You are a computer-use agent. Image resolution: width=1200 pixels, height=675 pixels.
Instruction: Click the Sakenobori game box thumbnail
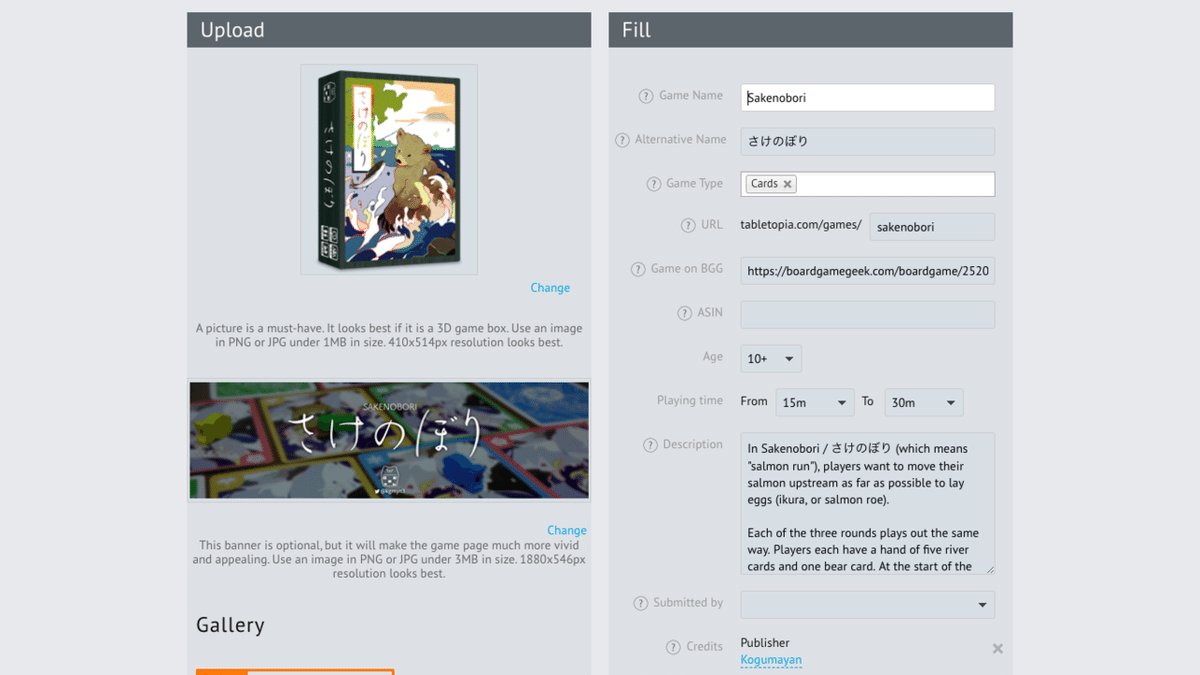(389, 170)
